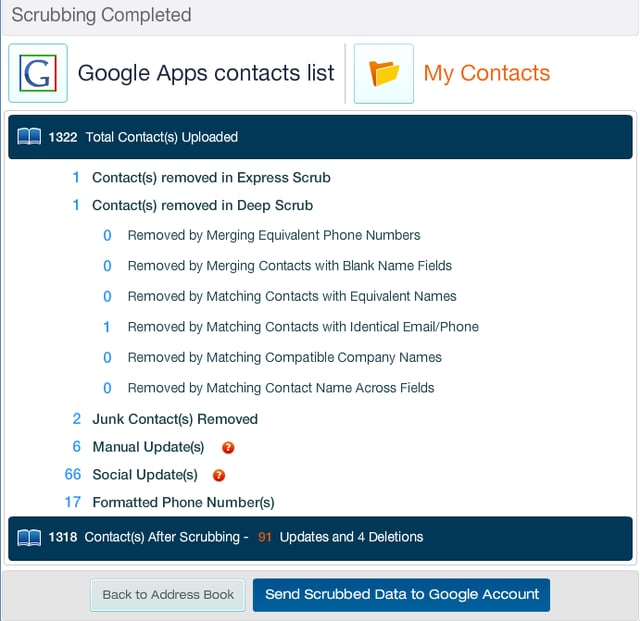640x621 pixels.
Task: Click Back to Address Book button
Action: 168,595
